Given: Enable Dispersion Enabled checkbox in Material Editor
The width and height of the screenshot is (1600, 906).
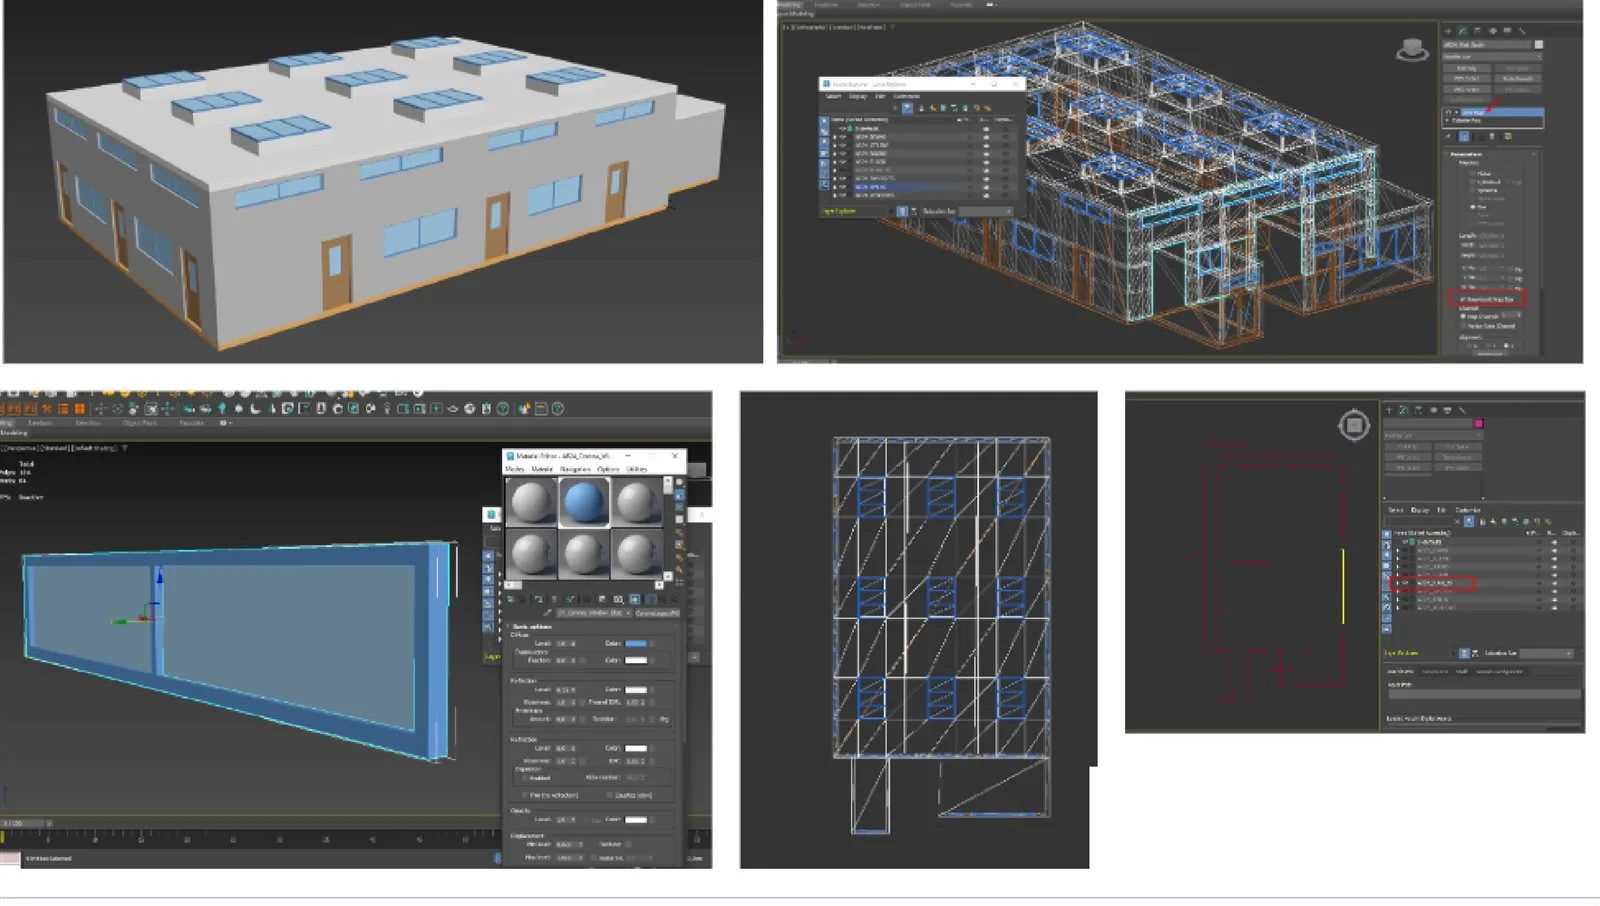Looking at the screenshot, I should pyautogui.click(x=525, y=778).
